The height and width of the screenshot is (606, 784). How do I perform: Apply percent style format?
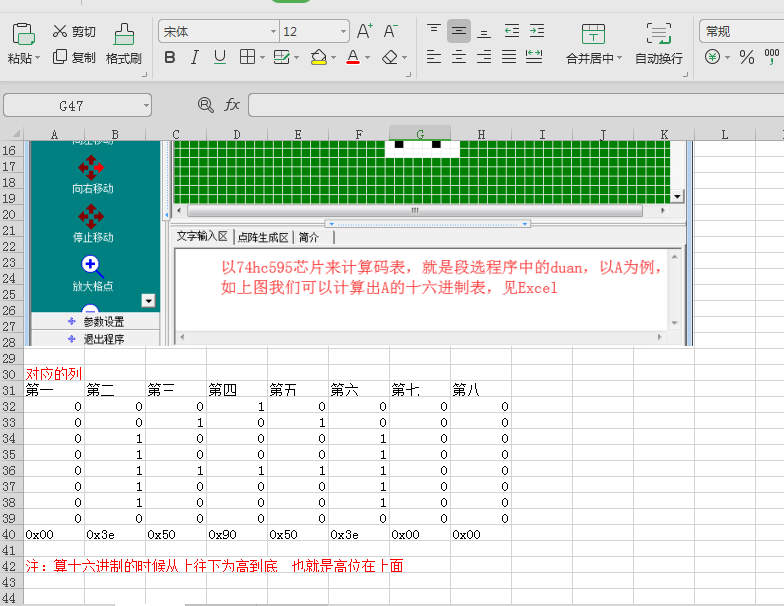(x=747, y=56)
